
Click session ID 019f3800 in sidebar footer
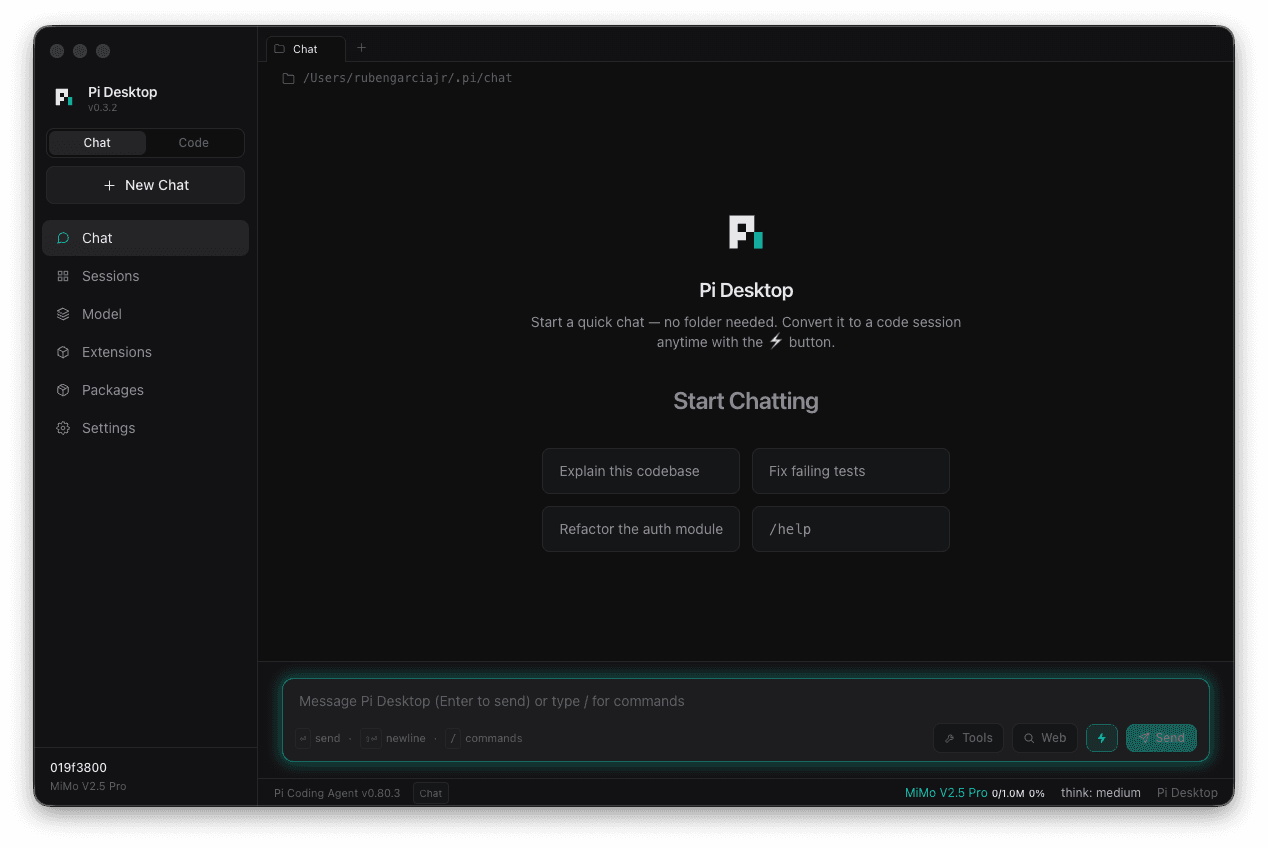pos(79,768)
